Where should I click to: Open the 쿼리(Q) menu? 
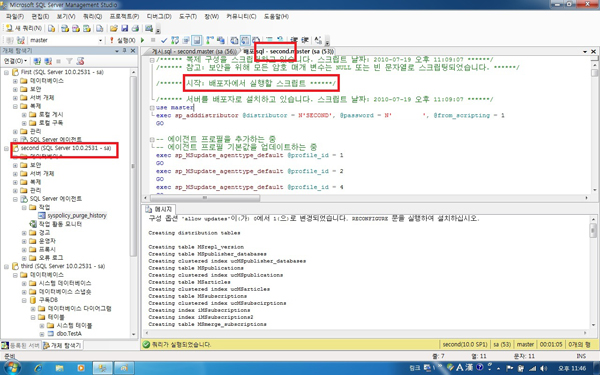point(92,16)
